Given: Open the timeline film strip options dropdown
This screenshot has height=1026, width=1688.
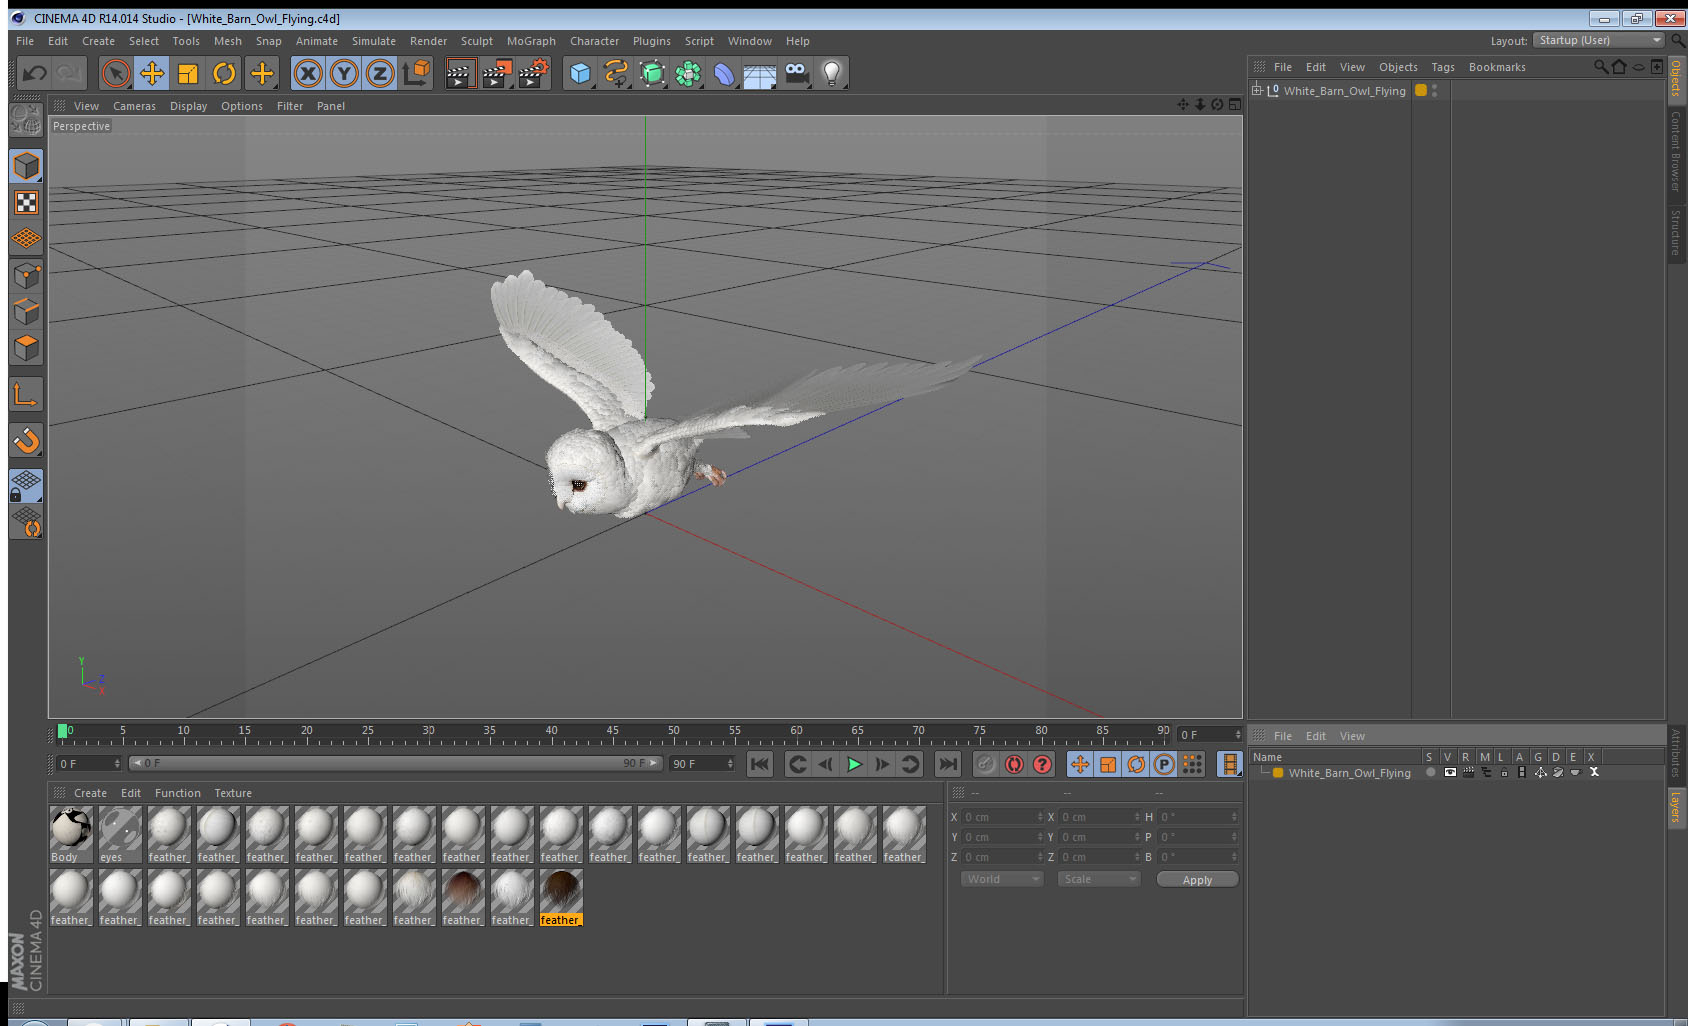Looking at the screenshot, I should (1230, 764).
